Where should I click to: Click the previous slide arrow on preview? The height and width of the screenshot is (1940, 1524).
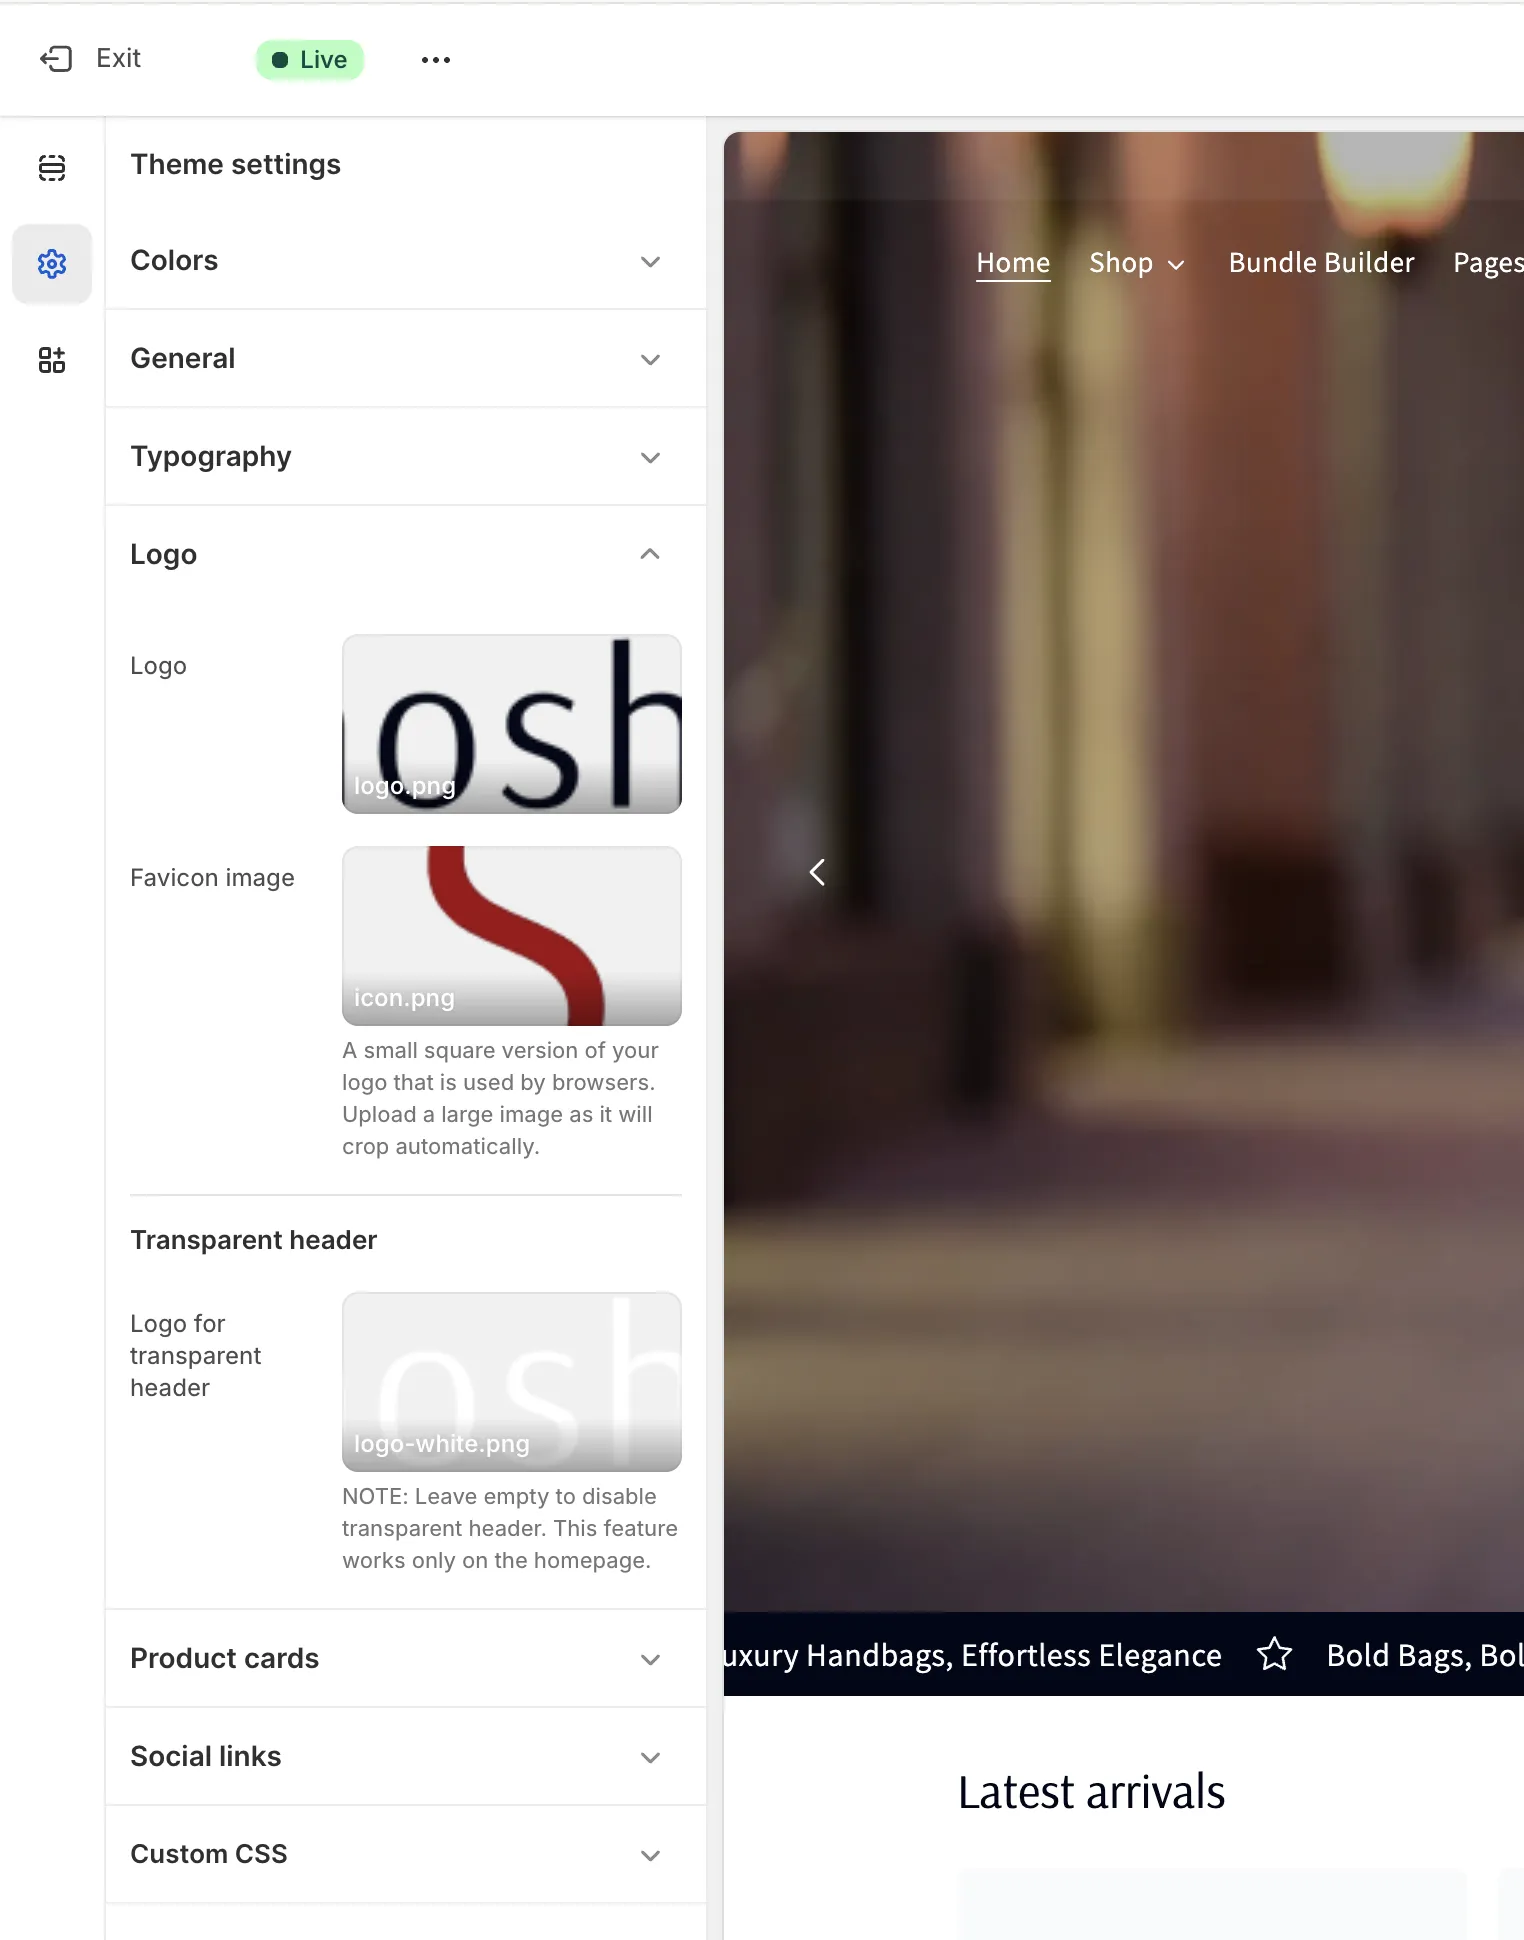pos(817,872)
